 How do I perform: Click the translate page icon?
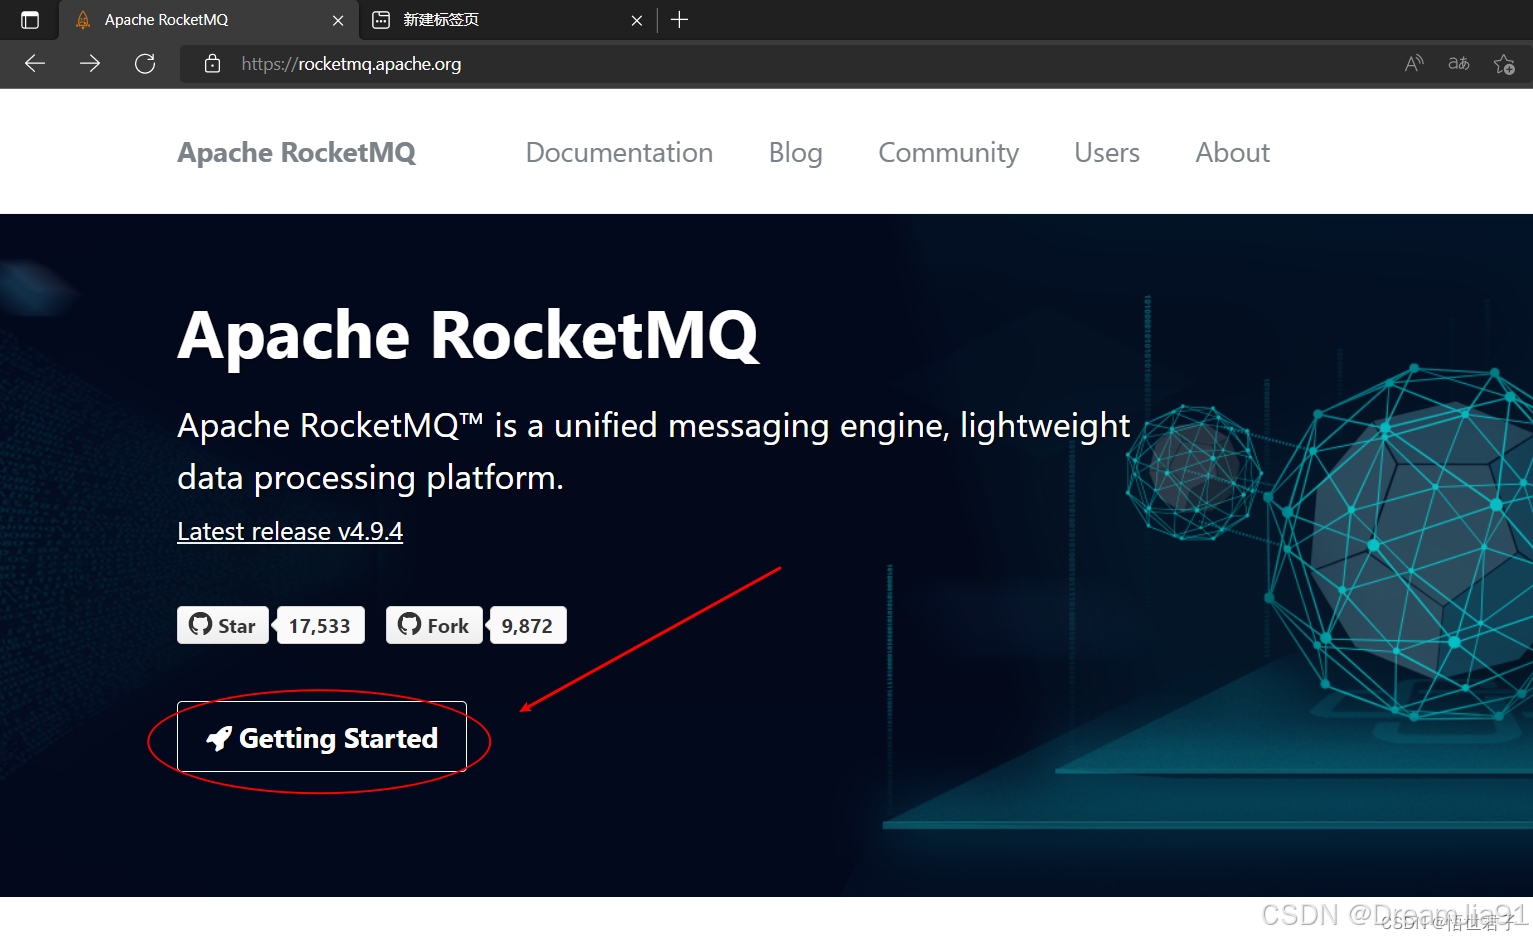pyautogui.click(x=1459, y=64)
